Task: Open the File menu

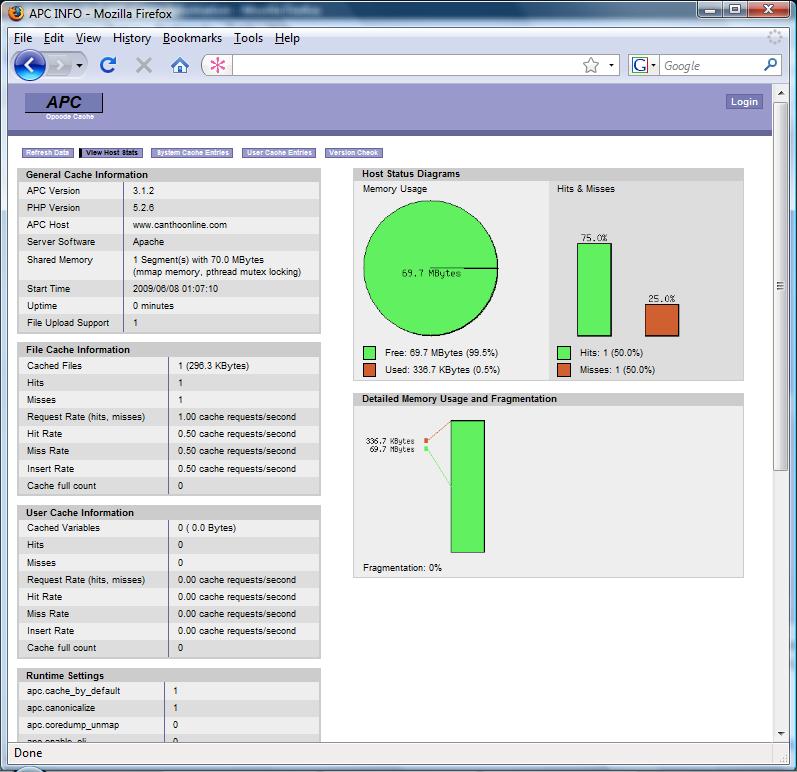Action: coord(23,38)
